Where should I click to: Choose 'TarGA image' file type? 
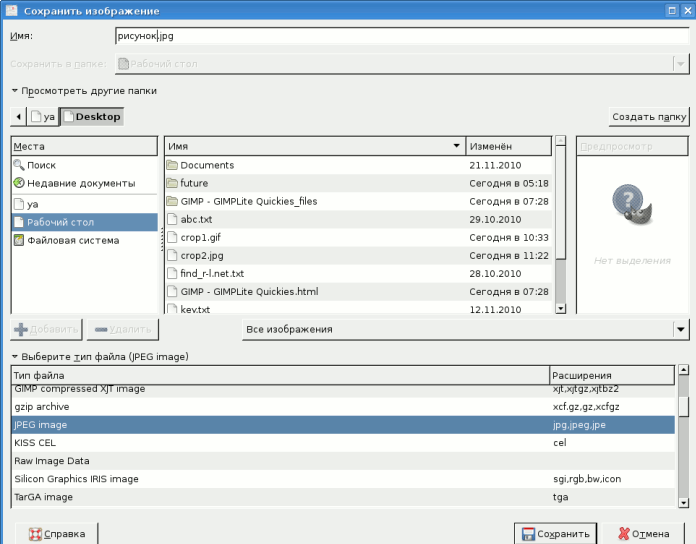click(280, 497)
